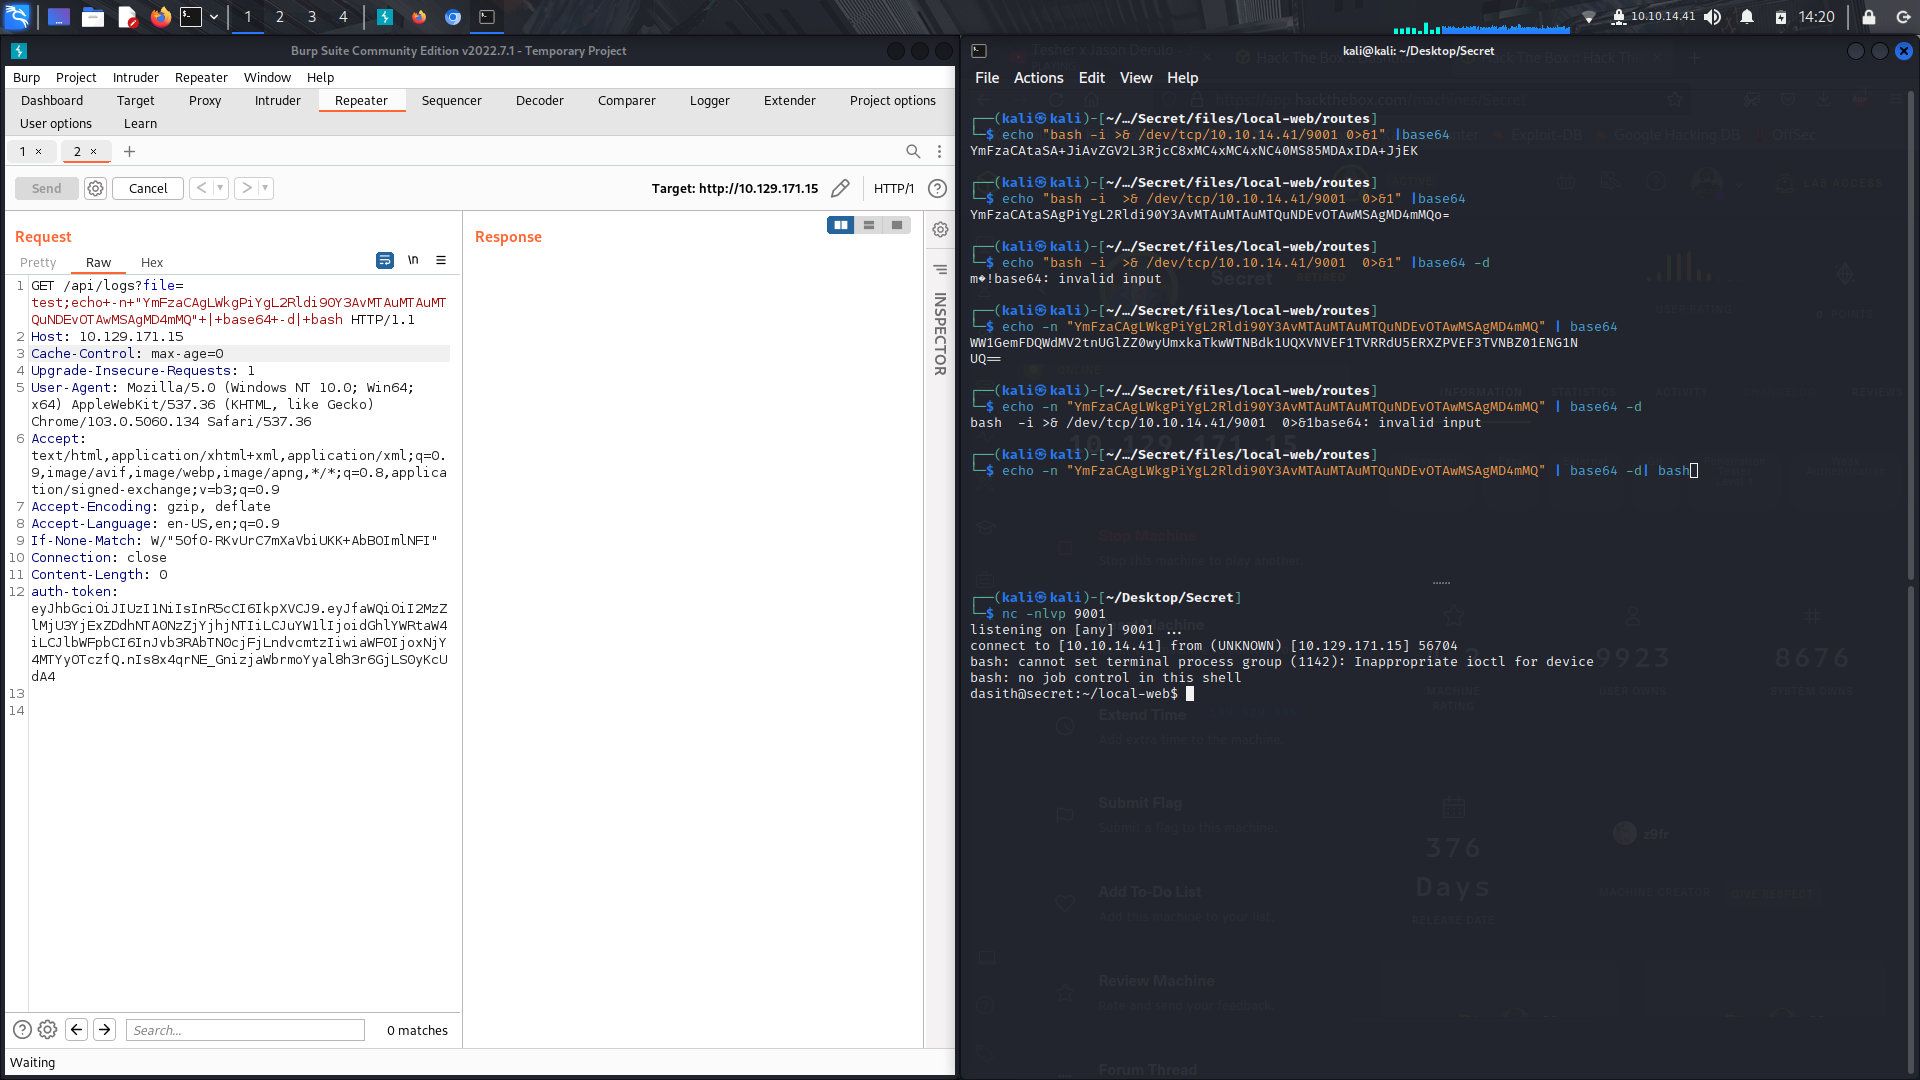Open the Actions menu in the terminal
1920x1080 pixels.
(x=1037, y=77)
